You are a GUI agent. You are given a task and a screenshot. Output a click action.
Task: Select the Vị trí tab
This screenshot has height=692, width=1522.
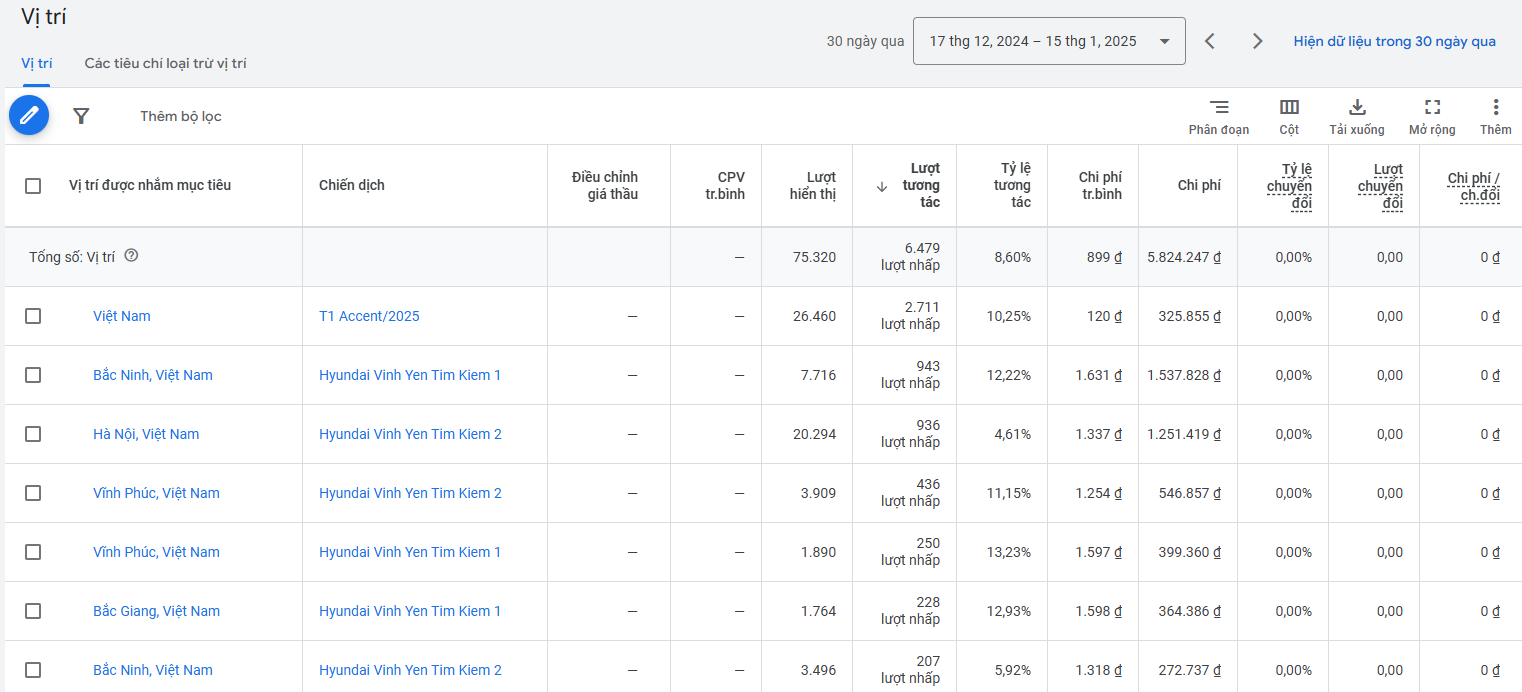36,64
